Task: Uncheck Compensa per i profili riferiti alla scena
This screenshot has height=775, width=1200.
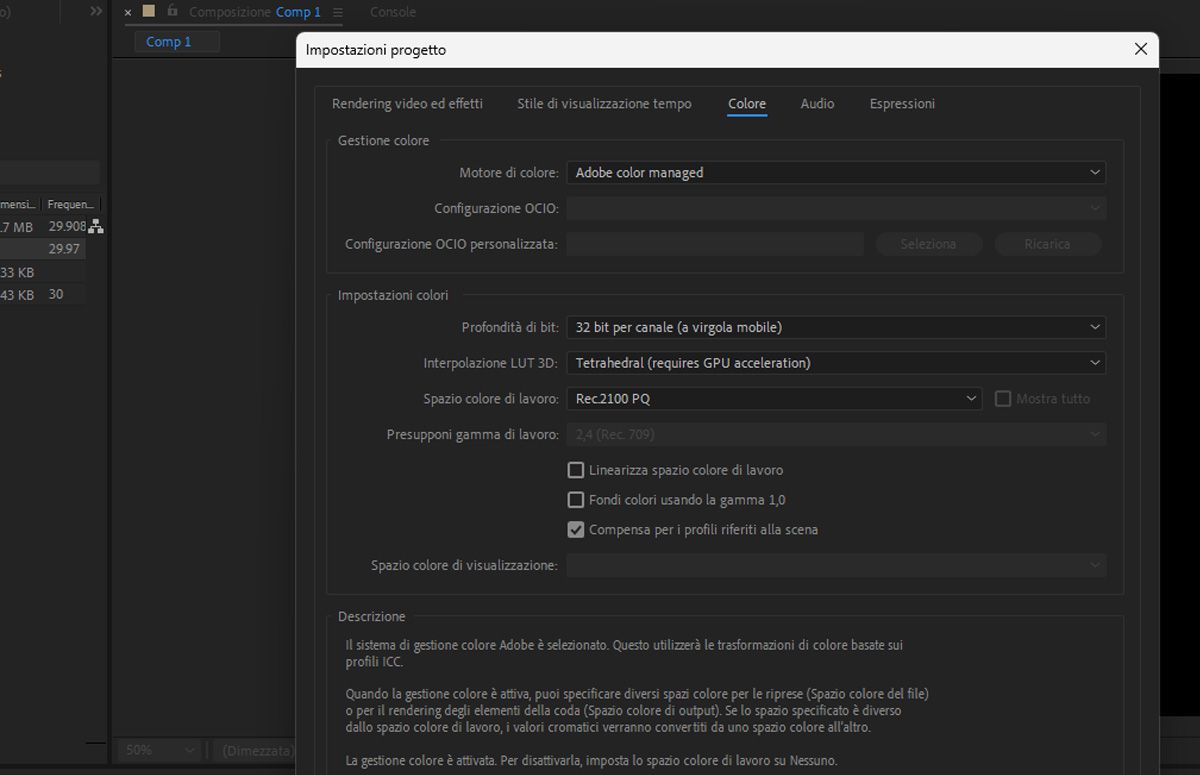Action: 576,530
